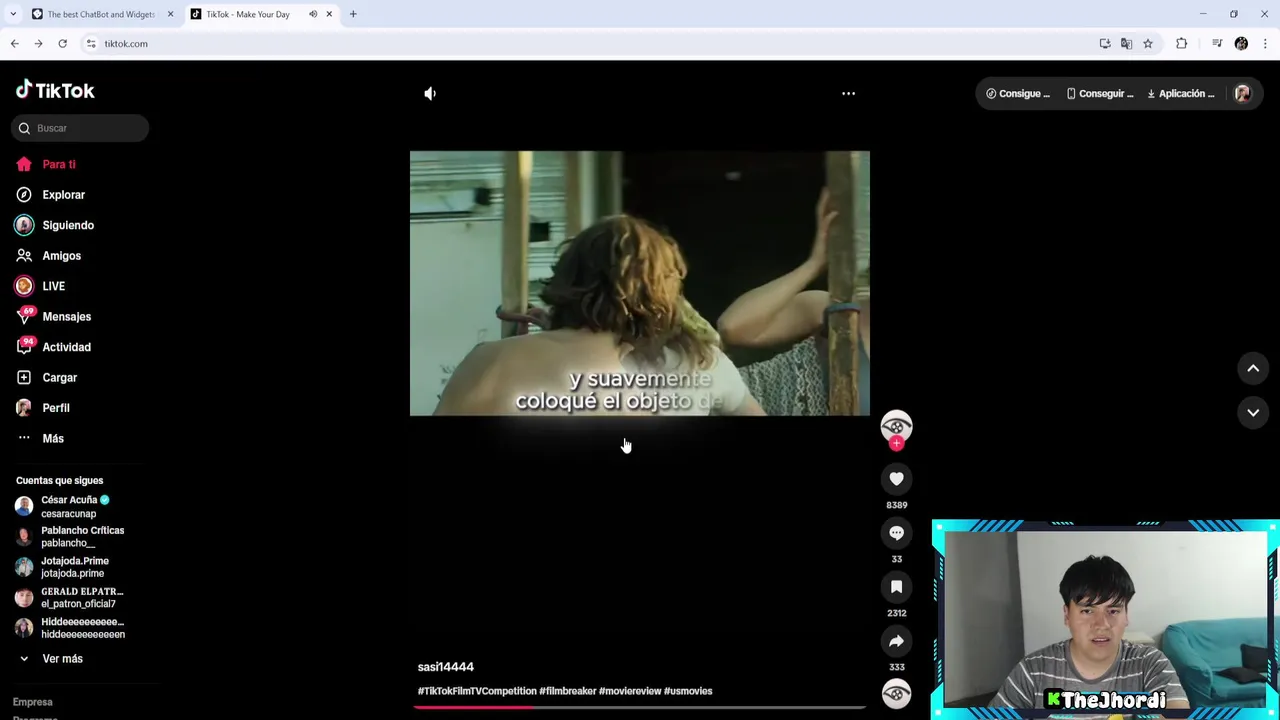This screenshot has height=720, width=1280.
Task: Open creator avatar beside the video
Action: [x=896, y=425]
